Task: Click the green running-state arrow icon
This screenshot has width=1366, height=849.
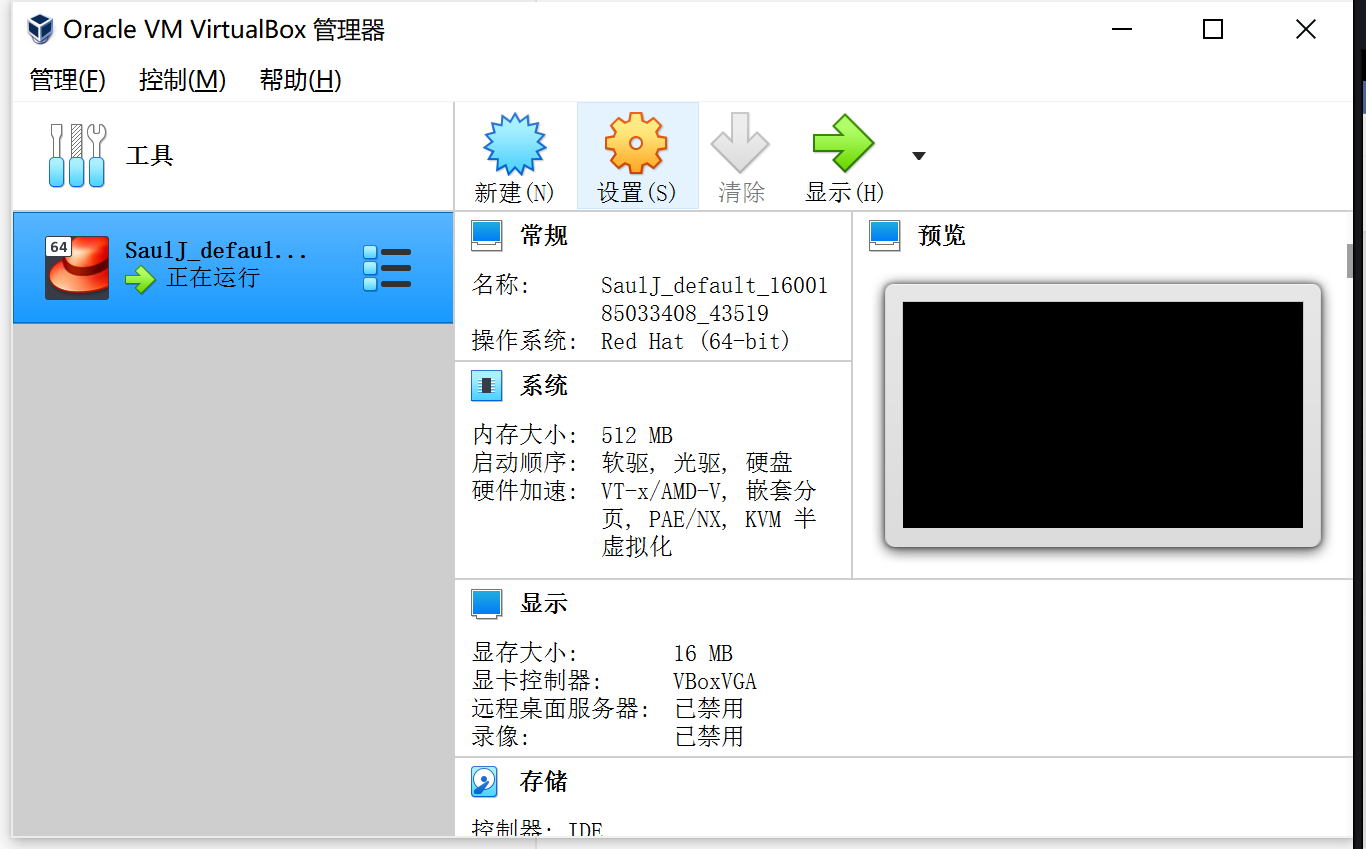Action: [140, 279]
